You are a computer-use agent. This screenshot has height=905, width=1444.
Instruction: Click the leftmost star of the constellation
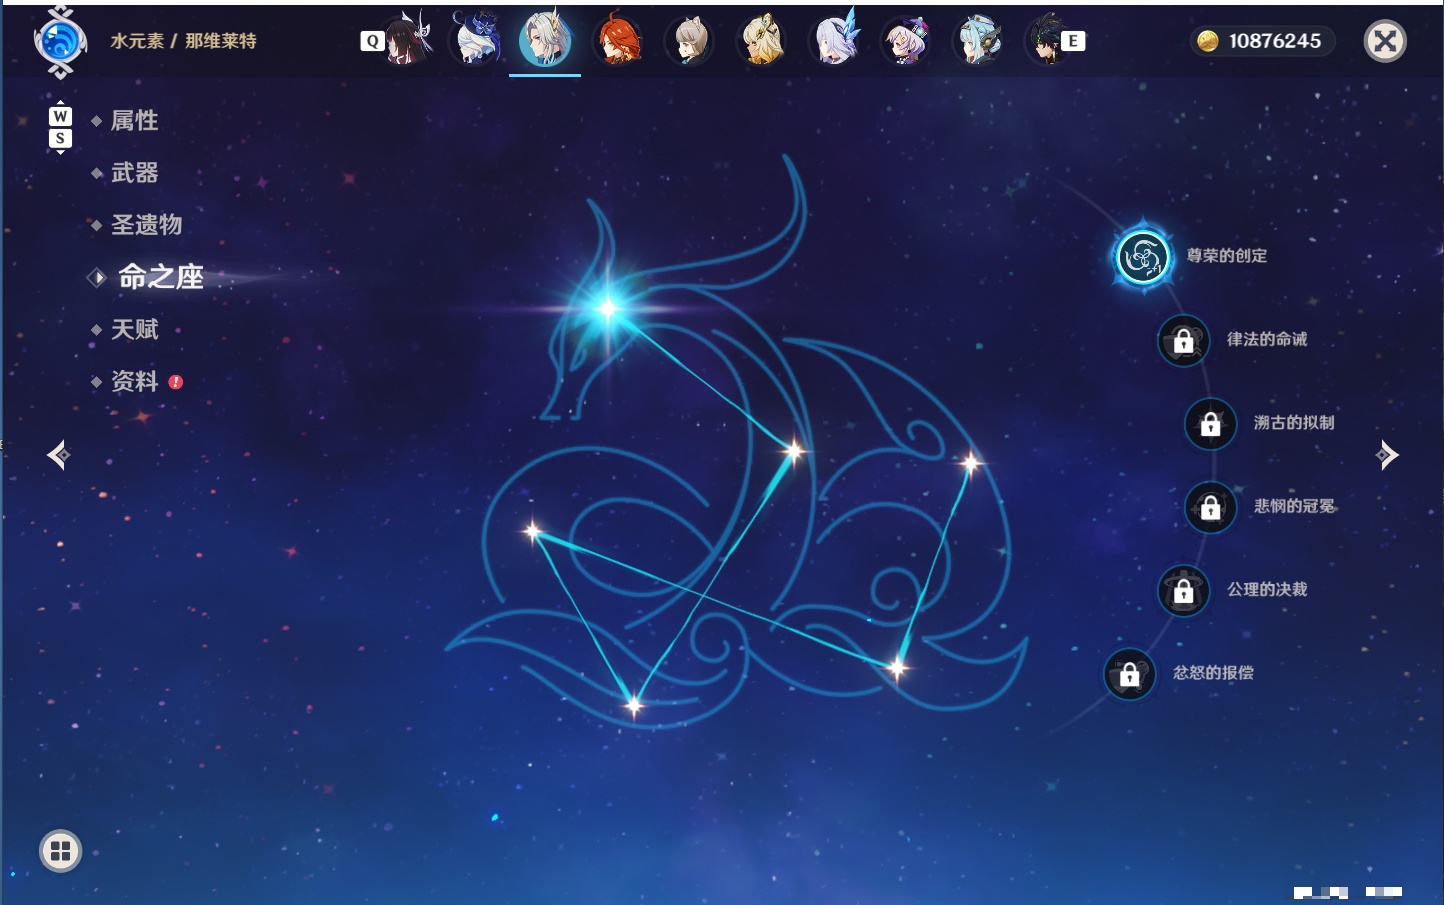point(532,531)
